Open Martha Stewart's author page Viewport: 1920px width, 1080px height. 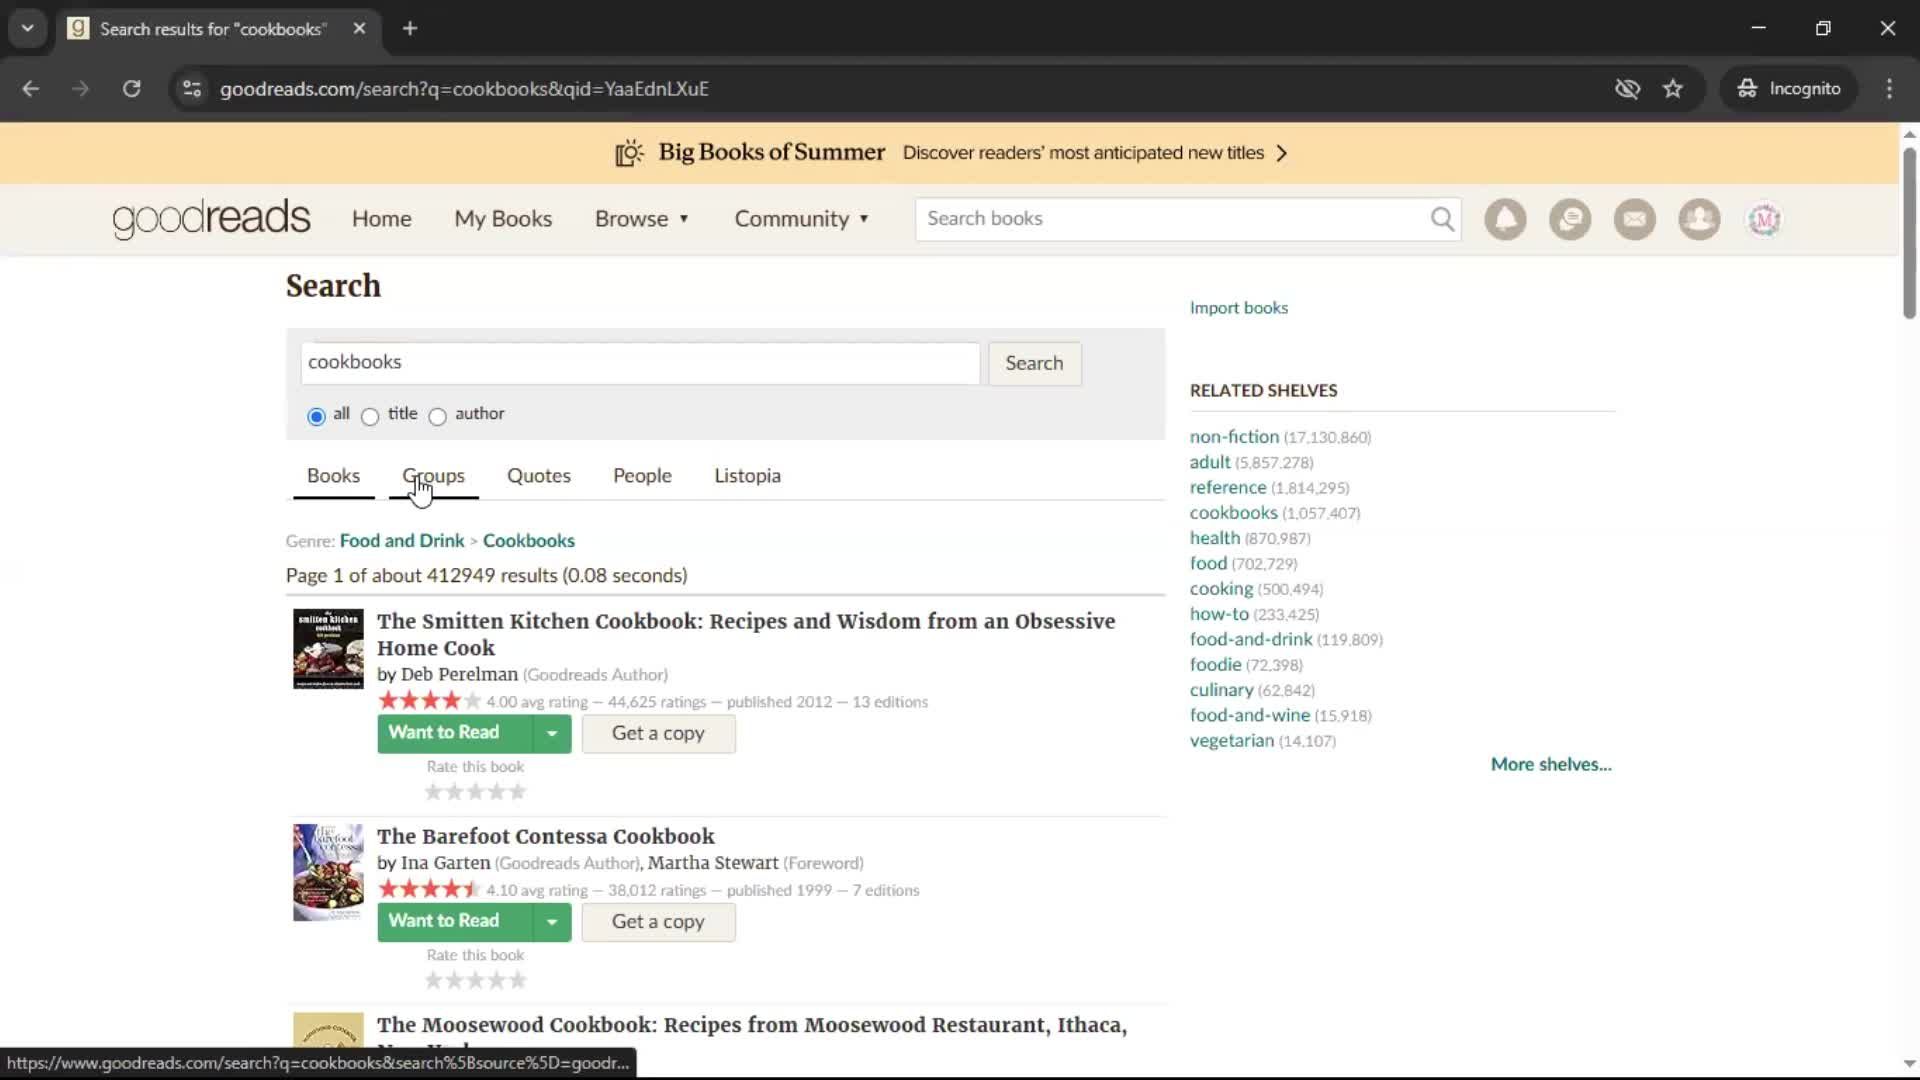pos(712,864)
